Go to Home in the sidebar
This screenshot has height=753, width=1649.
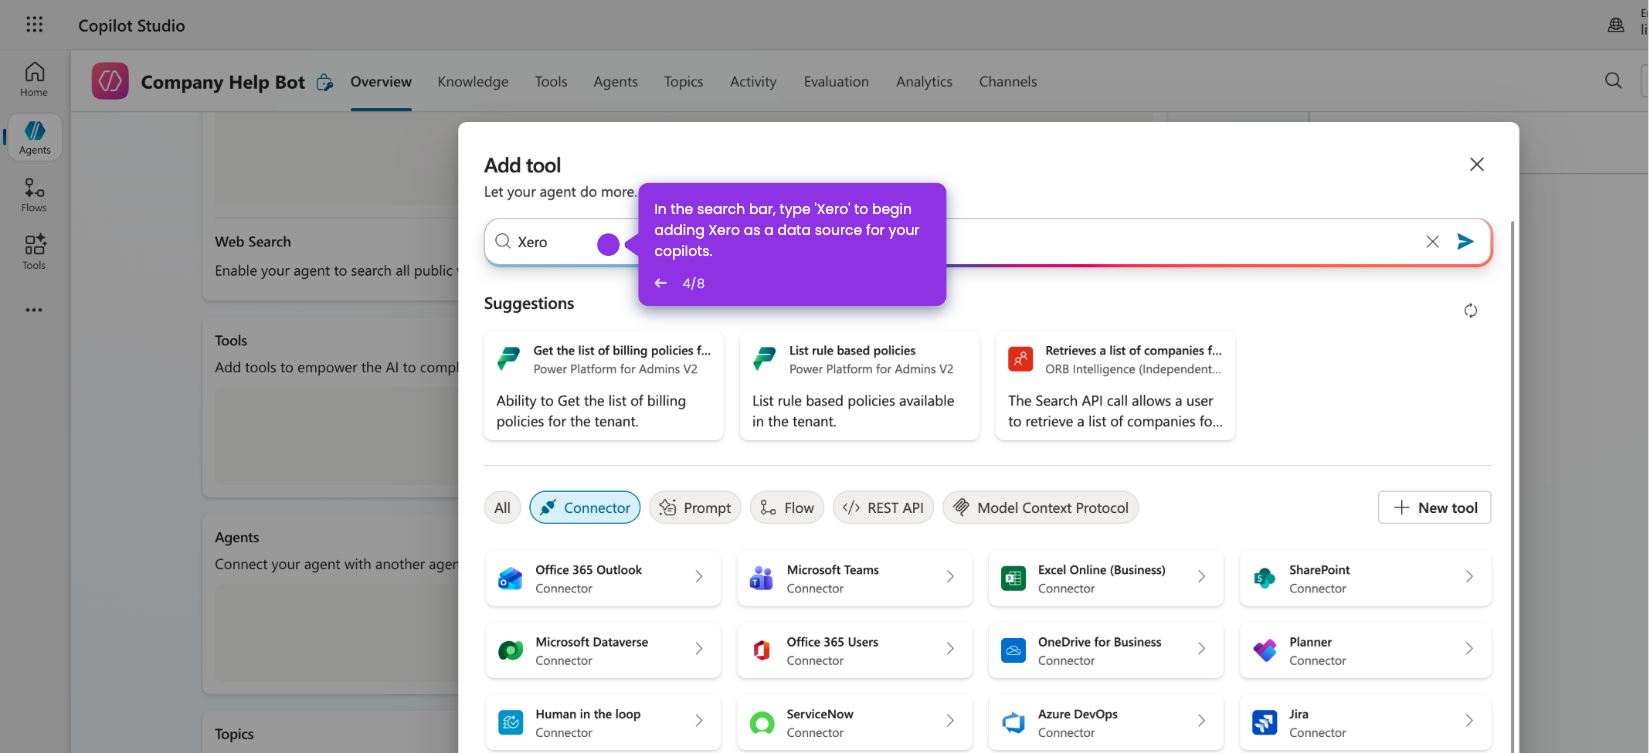point(34,79)
